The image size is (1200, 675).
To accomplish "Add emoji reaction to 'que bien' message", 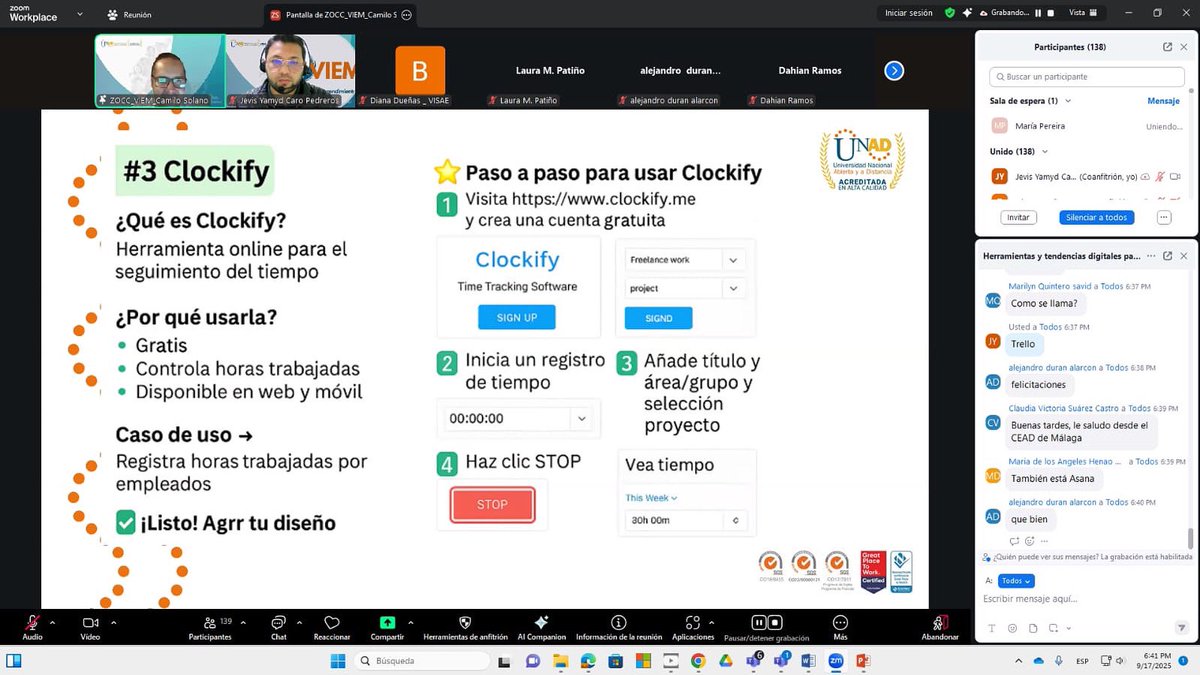I will point(1030,541).
